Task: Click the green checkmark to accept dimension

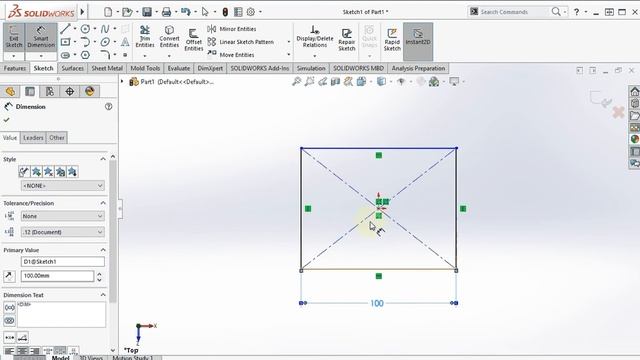Action: [x=6, y=120]
